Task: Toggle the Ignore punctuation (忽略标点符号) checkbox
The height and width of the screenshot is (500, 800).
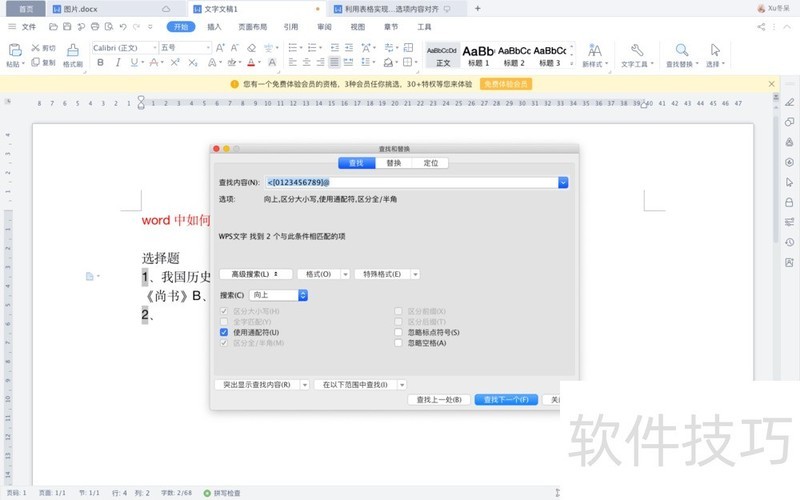Action: tap(398, 332)
